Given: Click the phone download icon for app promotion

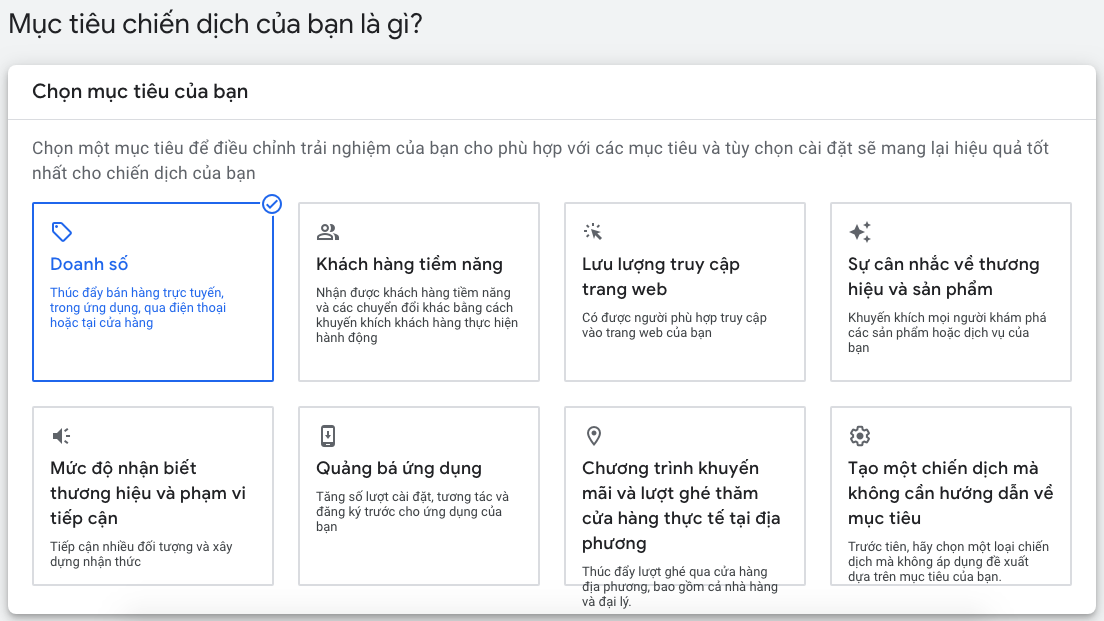Looking at the screenshot, I should (328, 436).
